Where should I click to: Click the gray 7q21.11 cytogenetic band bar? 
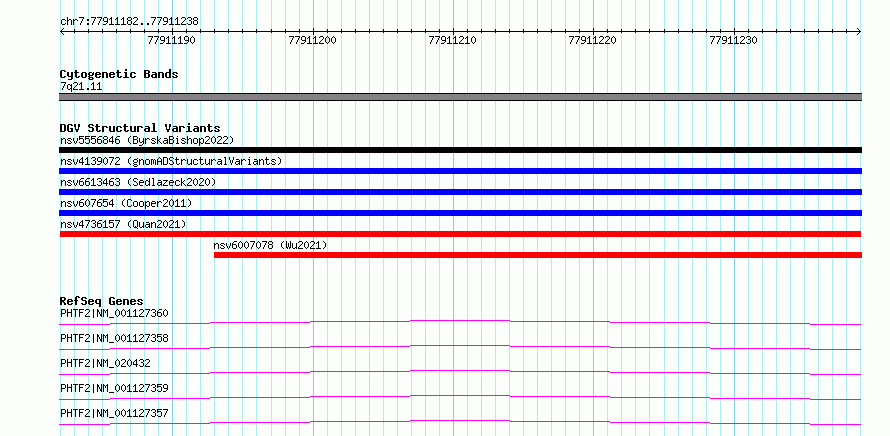(x=460, y=97)
